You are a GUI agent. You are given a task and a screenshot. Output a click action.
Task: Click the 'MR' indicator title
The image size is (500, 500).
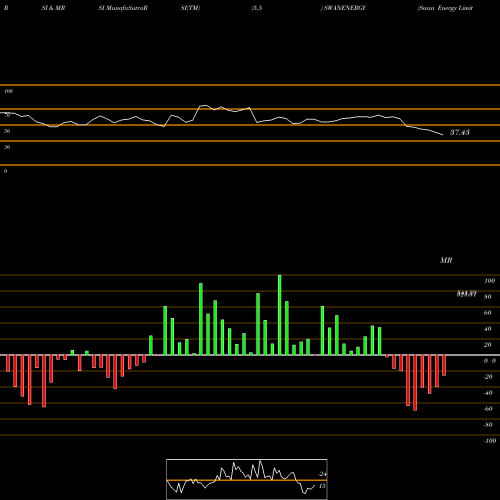[x=446, y=260]
